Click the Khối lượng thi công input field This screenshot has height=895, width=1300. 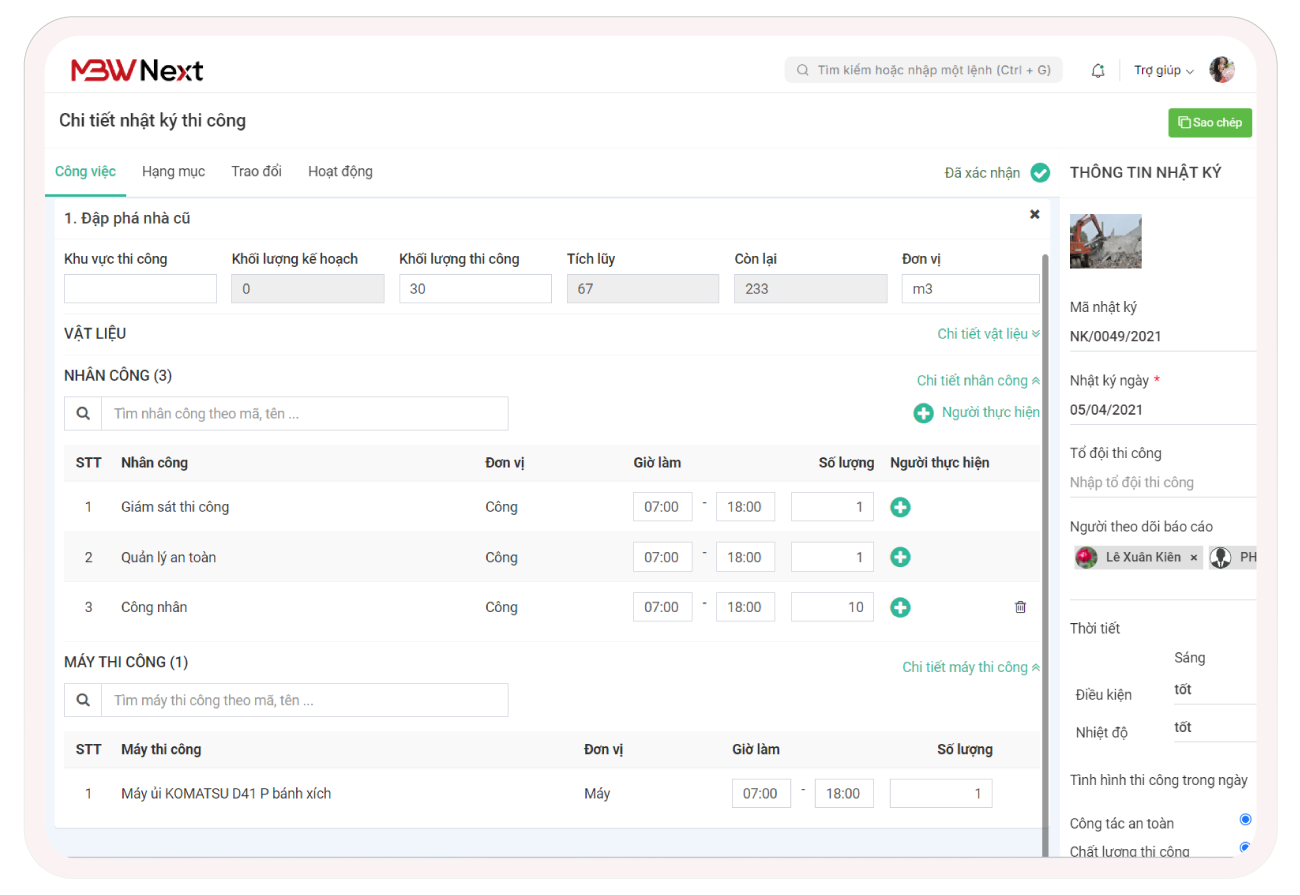coord(475,289)
